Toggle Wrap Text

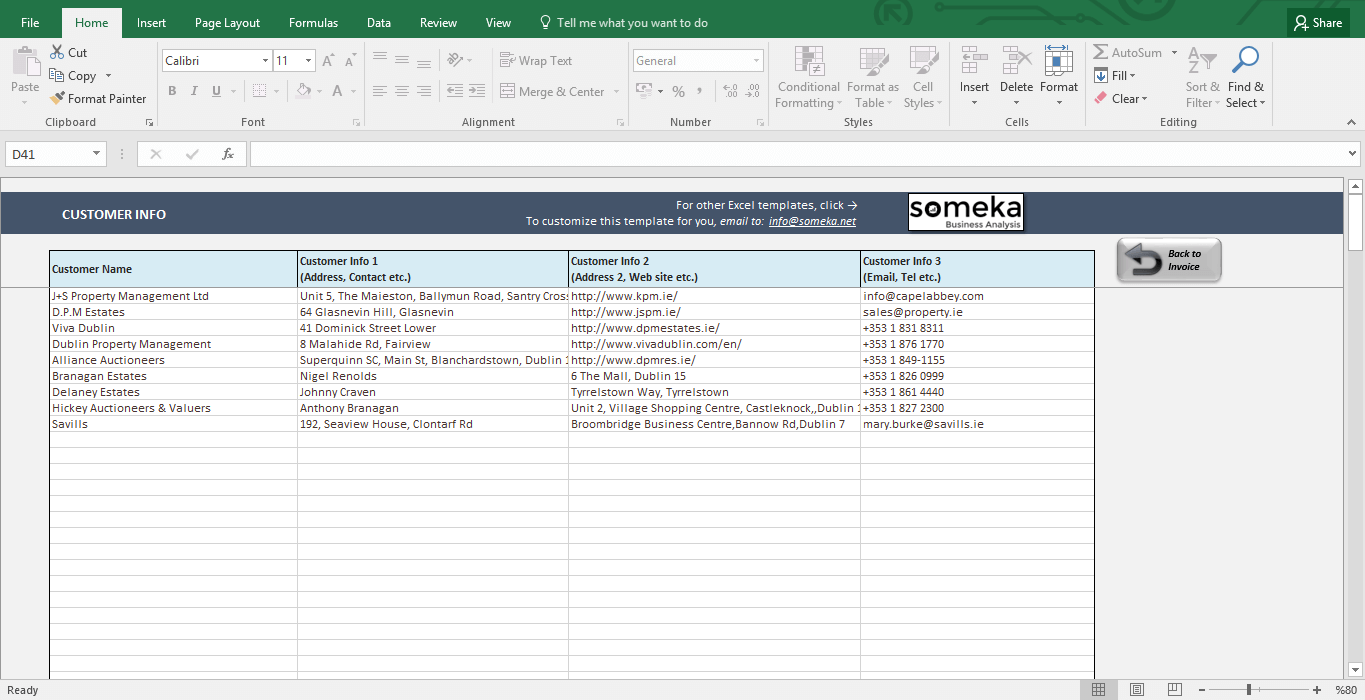536,61
